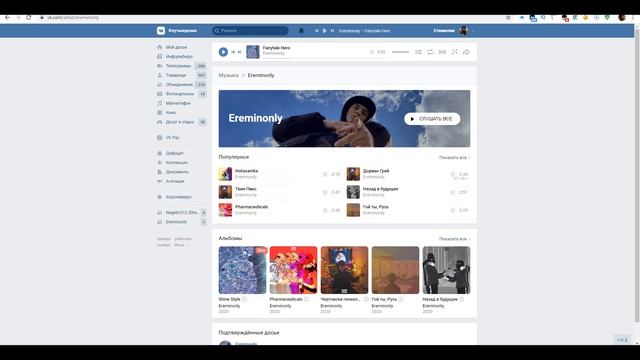Viewport: 640px width, 360px height.
Task: Open the Pharmaceuticals album cover
Action: coord(293,270)
